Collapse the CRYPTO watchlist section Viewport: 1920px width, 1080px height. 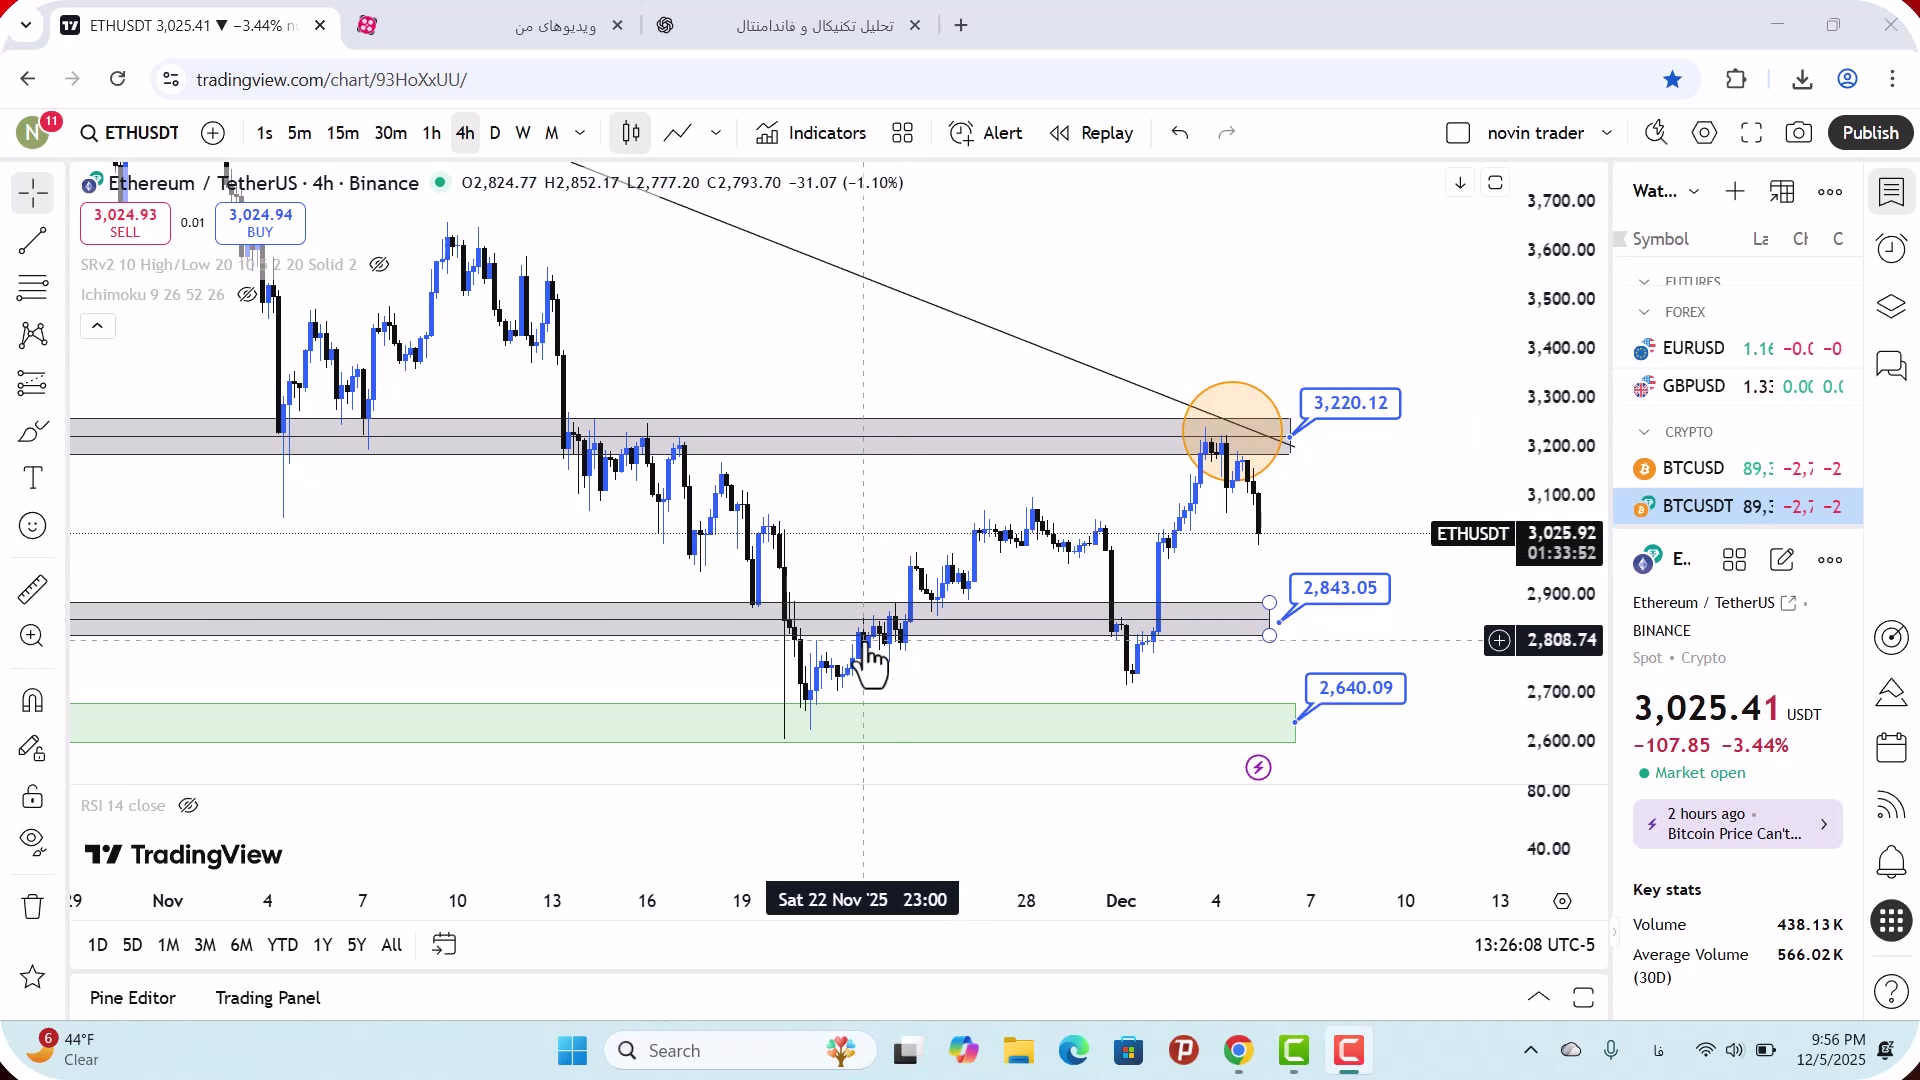coord(1644,433)
